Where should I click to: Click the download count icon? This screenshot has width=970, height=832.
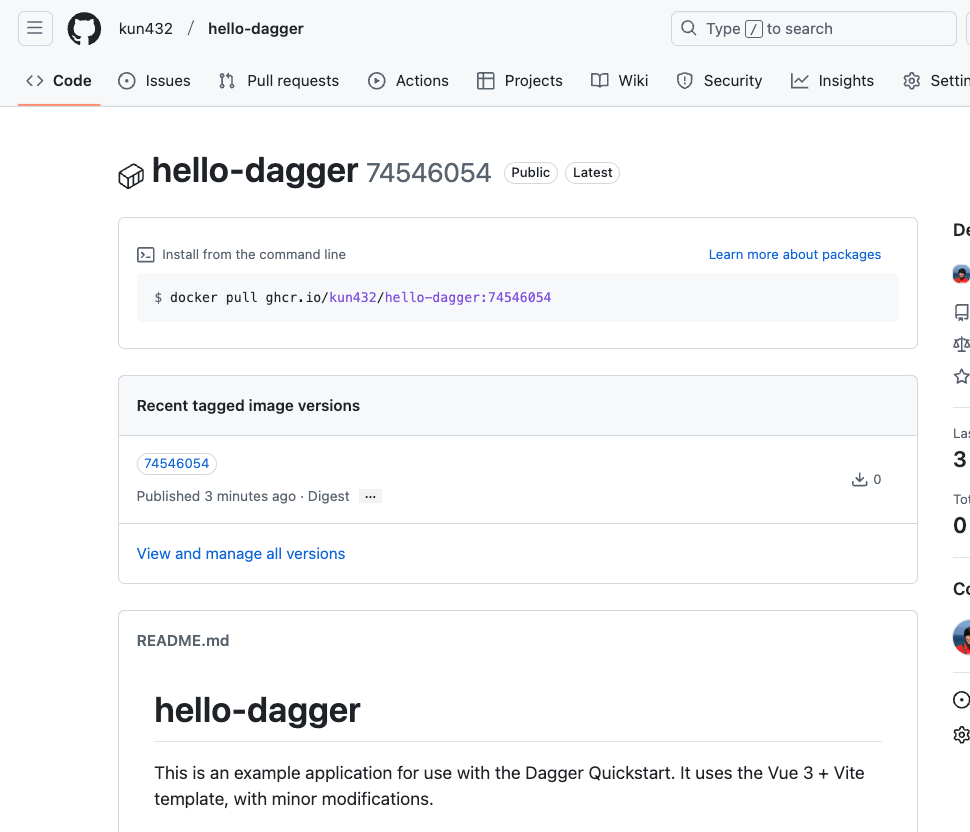pos(860,479)
